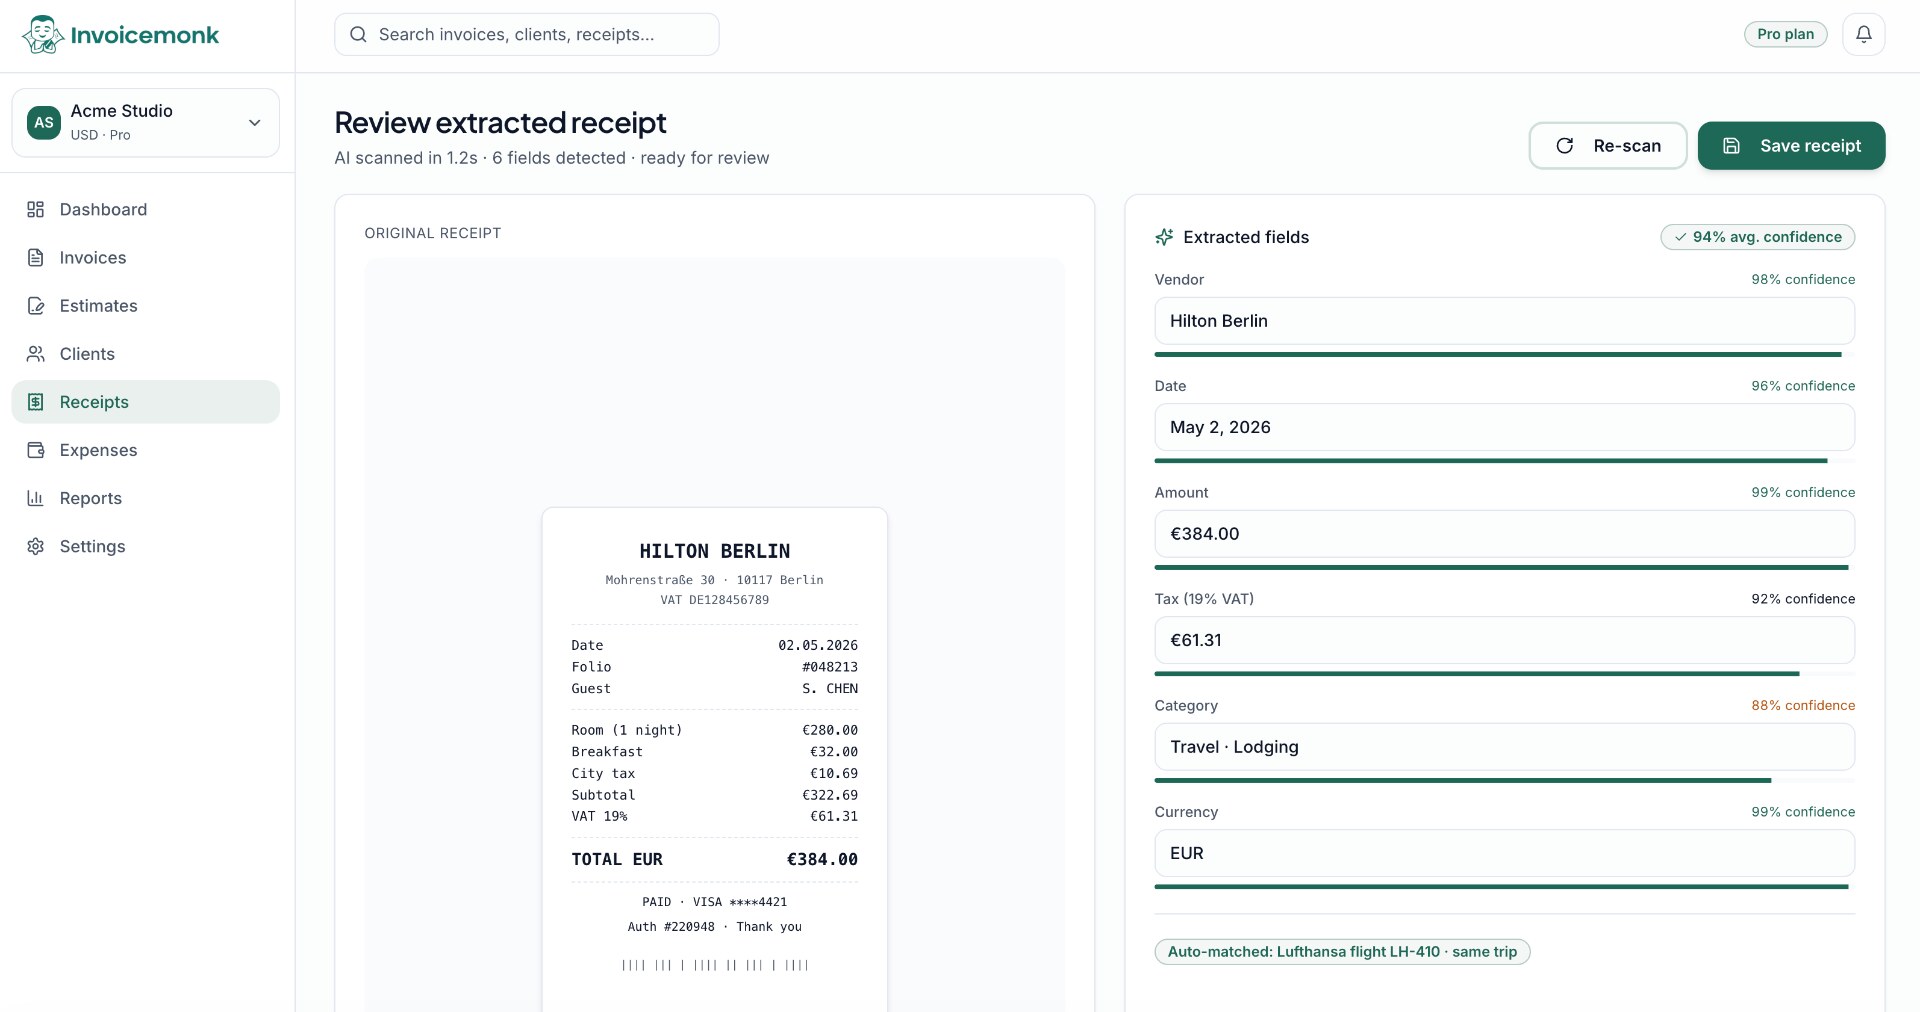1920x1012 pixels.
Task: Click the Dashboard grid icon
Action: coord(36,209)
